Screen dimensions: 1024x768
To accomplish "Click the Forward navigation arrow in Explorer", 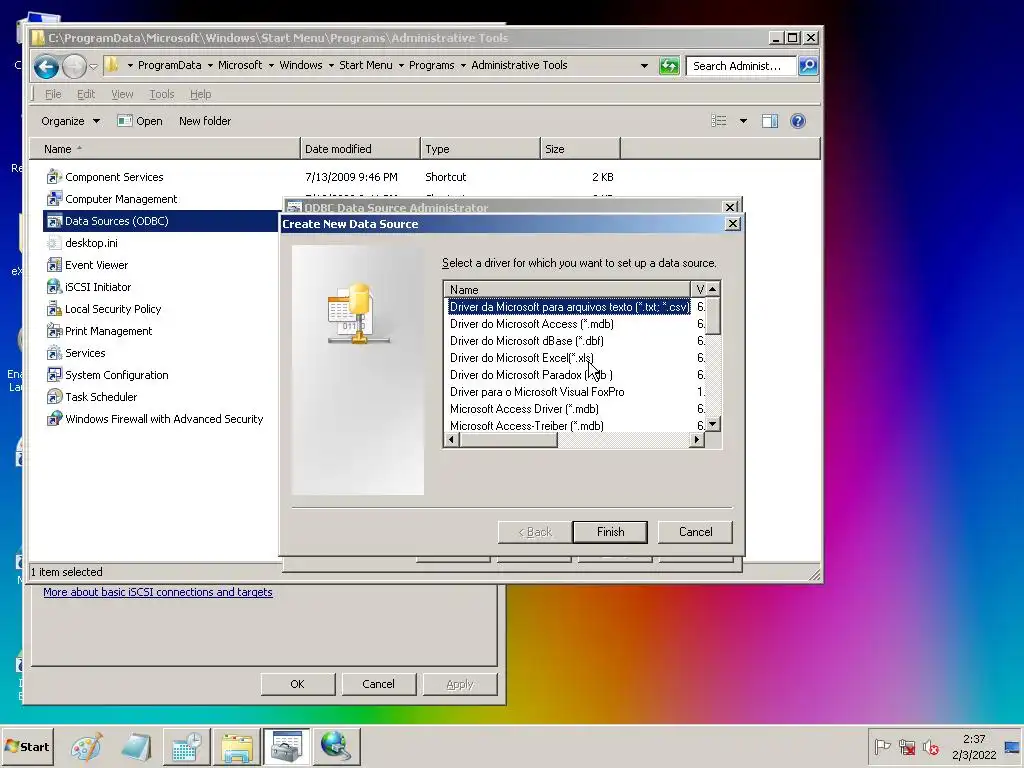I will 74,66.
